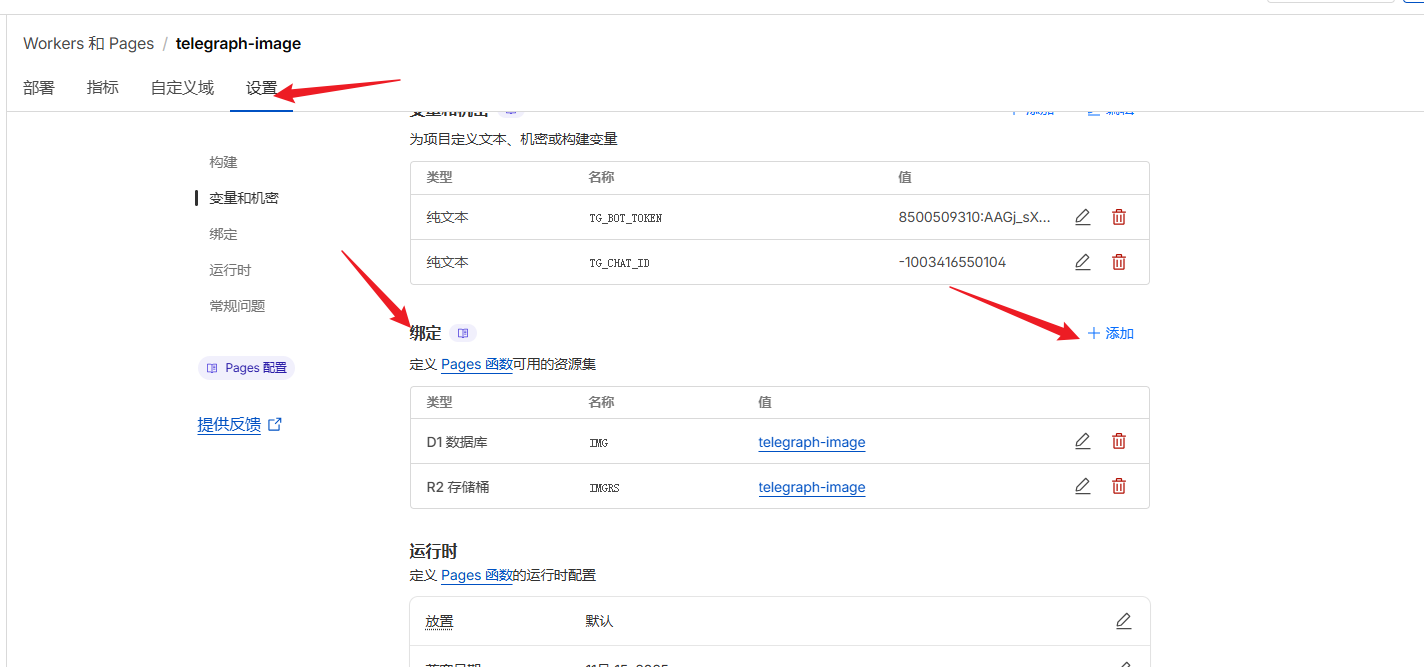Viewport: 1424px width, 667px height.
Task: Jump to 运行时 in the sidebar
Action: click(230, 270)
